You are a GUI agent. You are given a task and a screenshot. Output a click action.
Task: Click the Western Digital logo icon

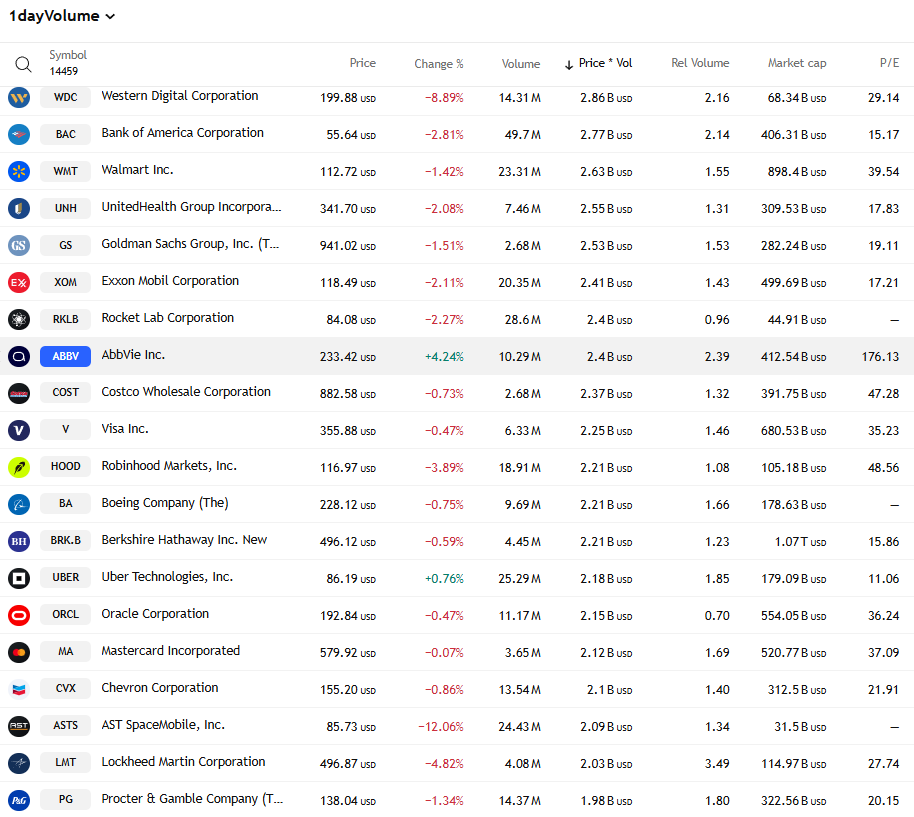[x=19, y=97]
